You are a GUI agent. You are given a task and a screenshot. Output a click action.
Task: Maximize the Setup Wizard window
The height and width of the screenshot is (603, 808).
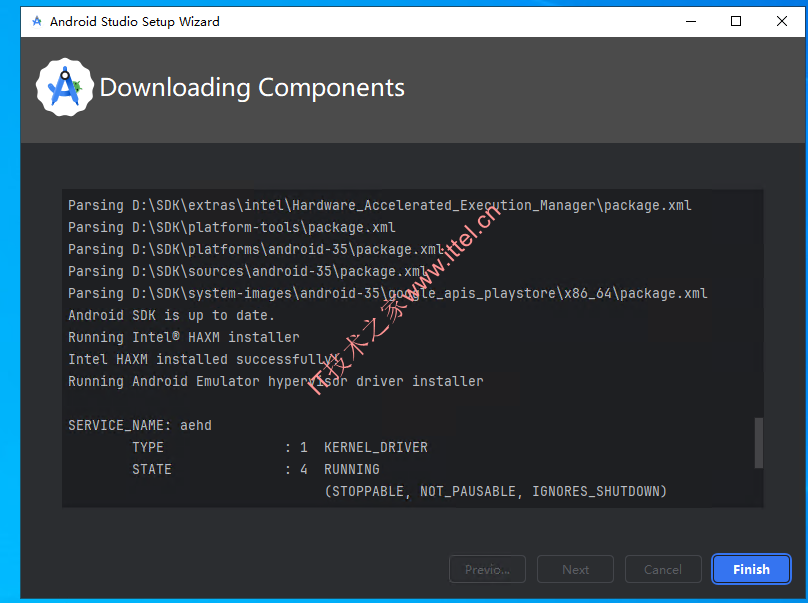coord(736,21)
